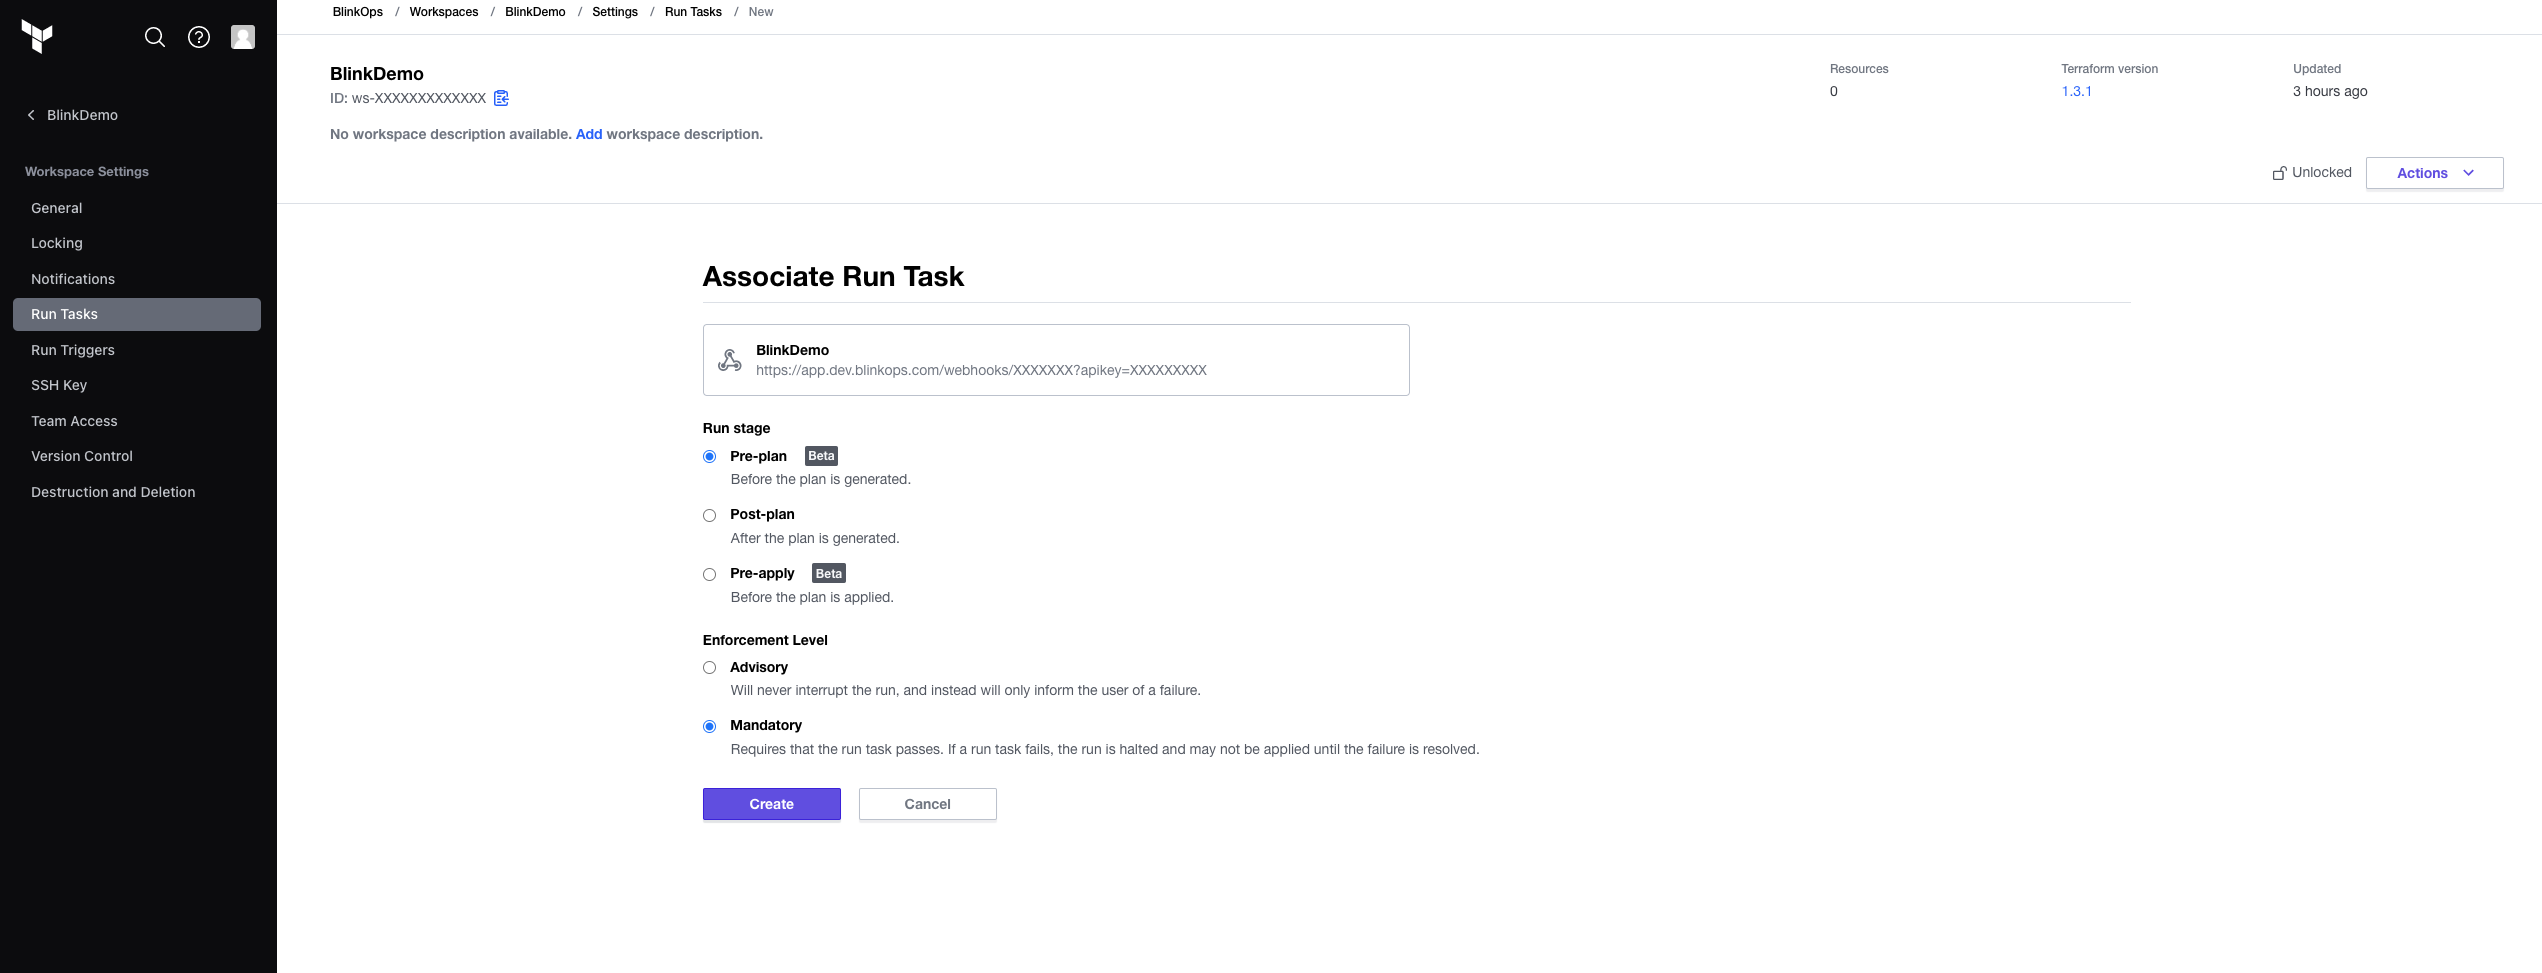Select the Post-plan run stage
2542x973 pixels.
[x=709, y=515]
